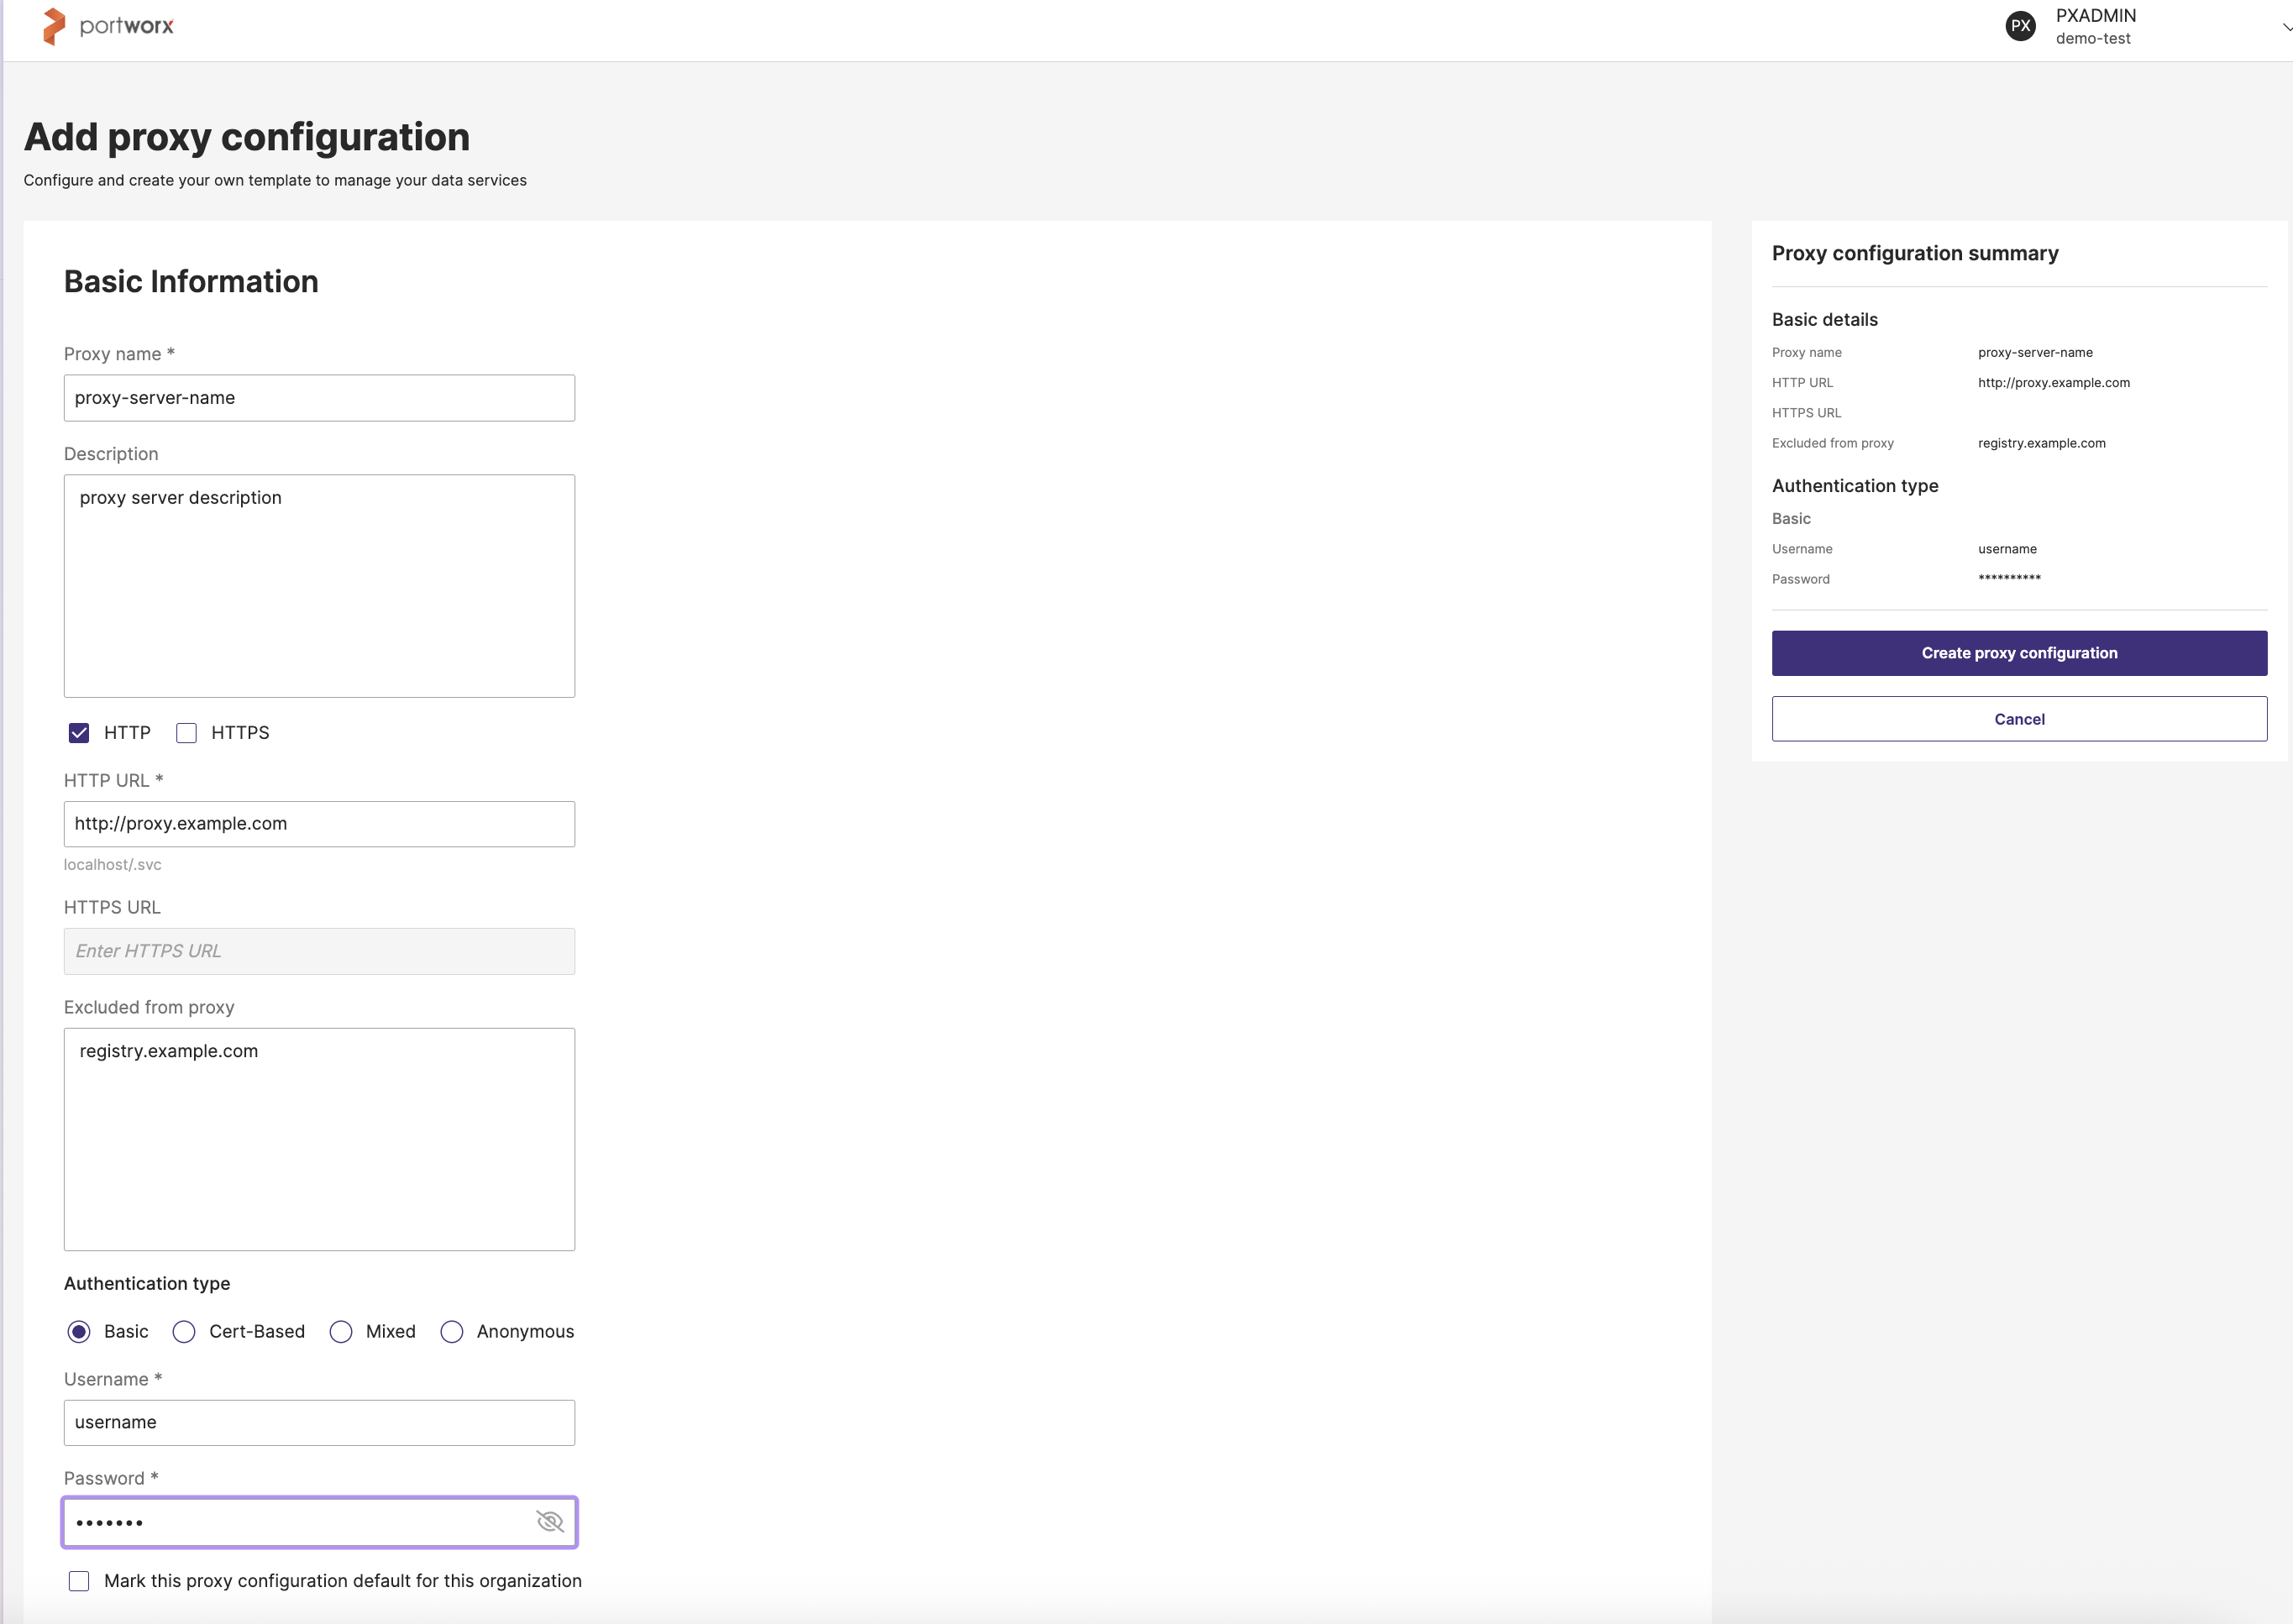
Task: Uncheck the HTTP checkbox
Action: (79, 733)
